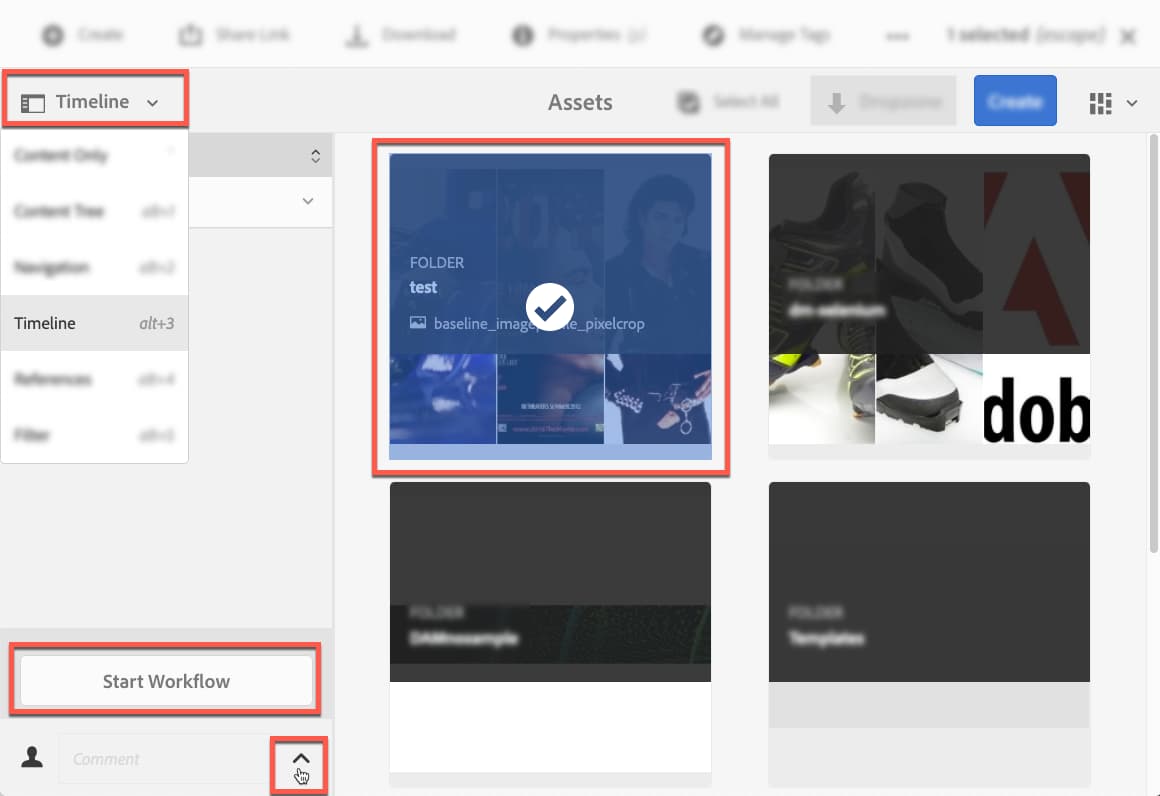The height and width of the screenshot is (796, 1160).
Task: Click the user avatar beside the comment box
Action: (x=32, y=757)
